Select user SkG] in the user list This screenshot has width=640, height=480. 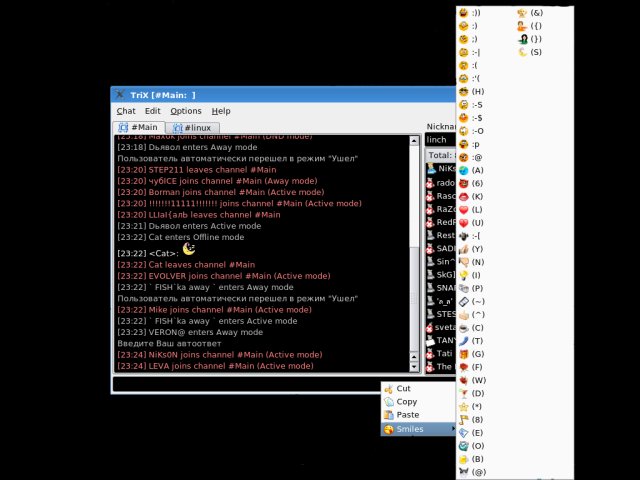[440, 275]
